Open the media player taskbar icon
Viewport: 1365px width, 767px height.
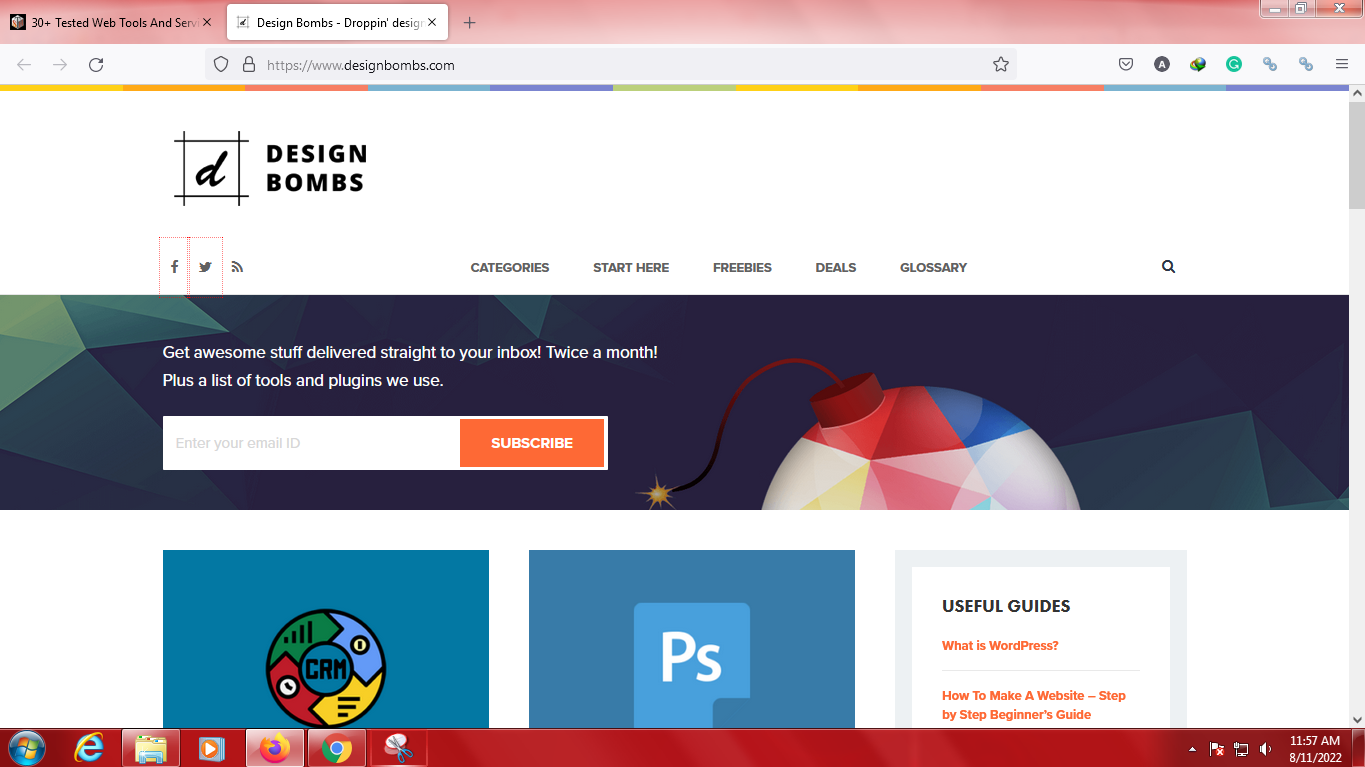tap(211, 748)
